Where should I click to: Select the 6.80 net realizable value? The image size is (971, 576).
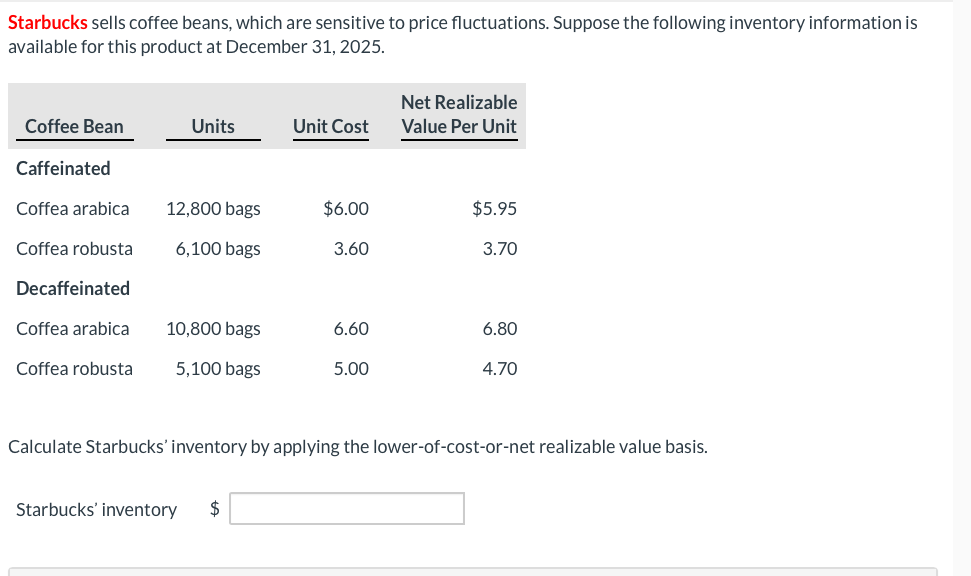(499, 328)
